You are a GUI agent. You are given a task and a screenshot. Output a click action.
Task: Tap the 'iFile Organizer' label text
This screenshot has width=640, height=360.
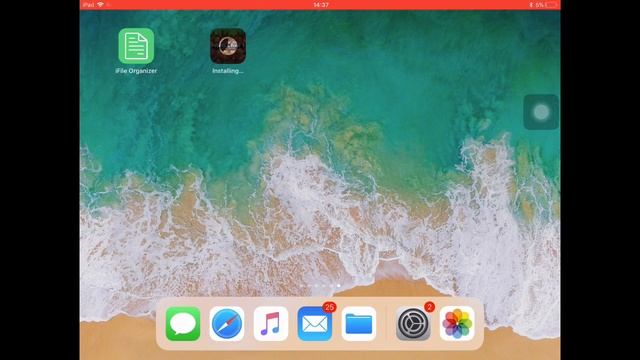136,71
